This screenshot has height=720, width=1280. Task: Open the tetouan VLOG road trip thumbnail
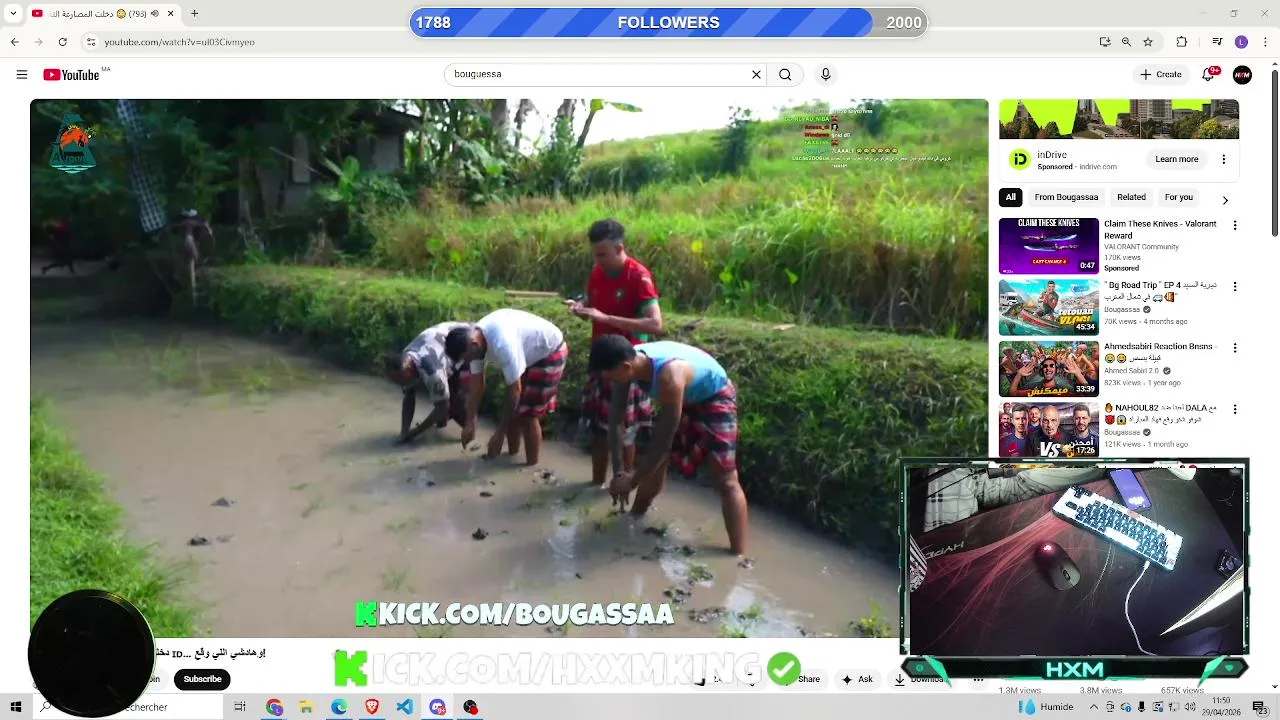click(1048, 307)
